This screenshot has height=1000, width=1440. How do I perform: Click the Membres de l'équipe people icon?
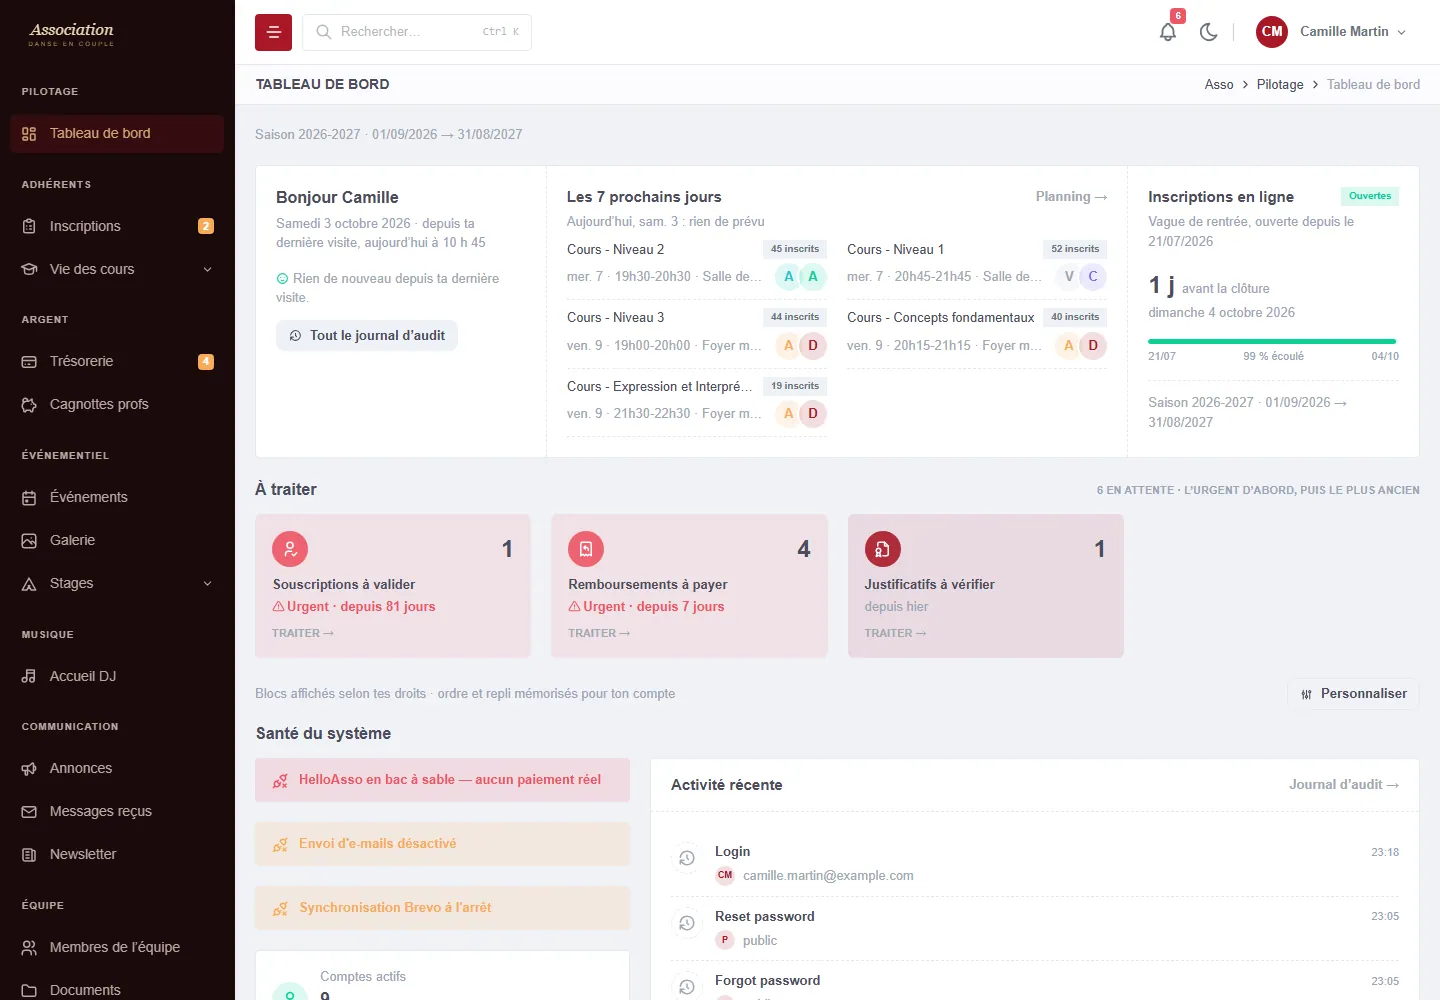click(29, 948)
